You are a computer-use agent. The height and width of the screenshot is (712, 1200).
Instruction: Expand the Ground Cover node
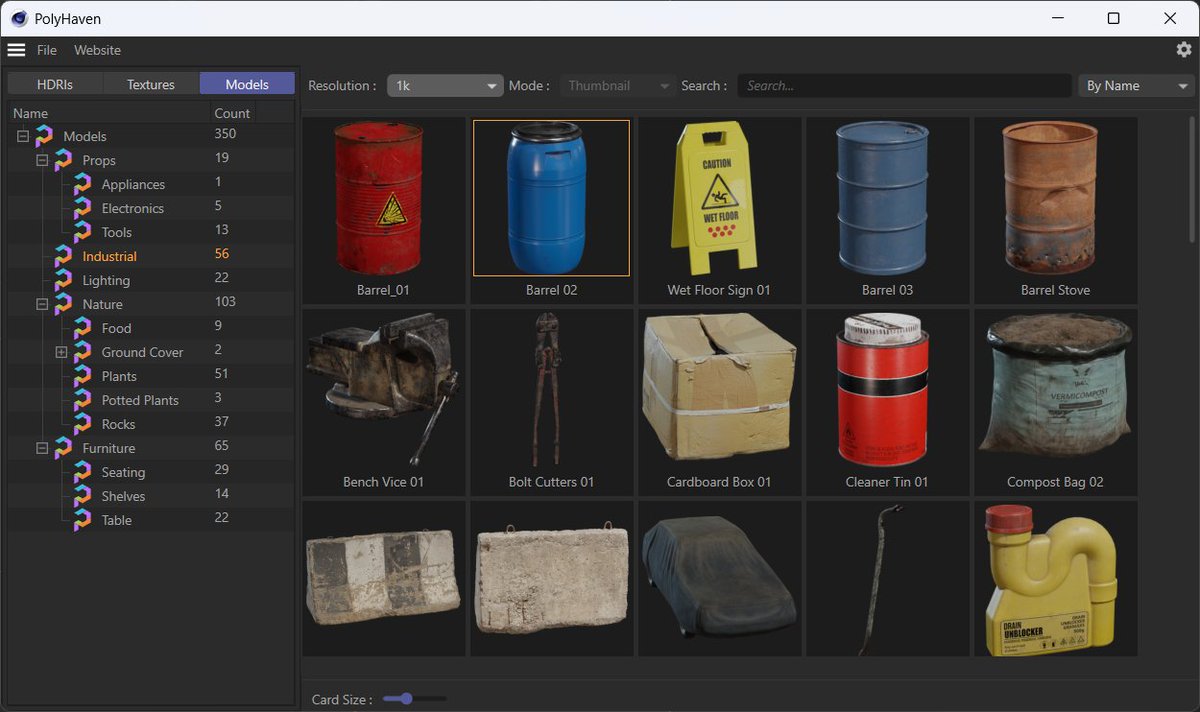[x=61, y=352]
